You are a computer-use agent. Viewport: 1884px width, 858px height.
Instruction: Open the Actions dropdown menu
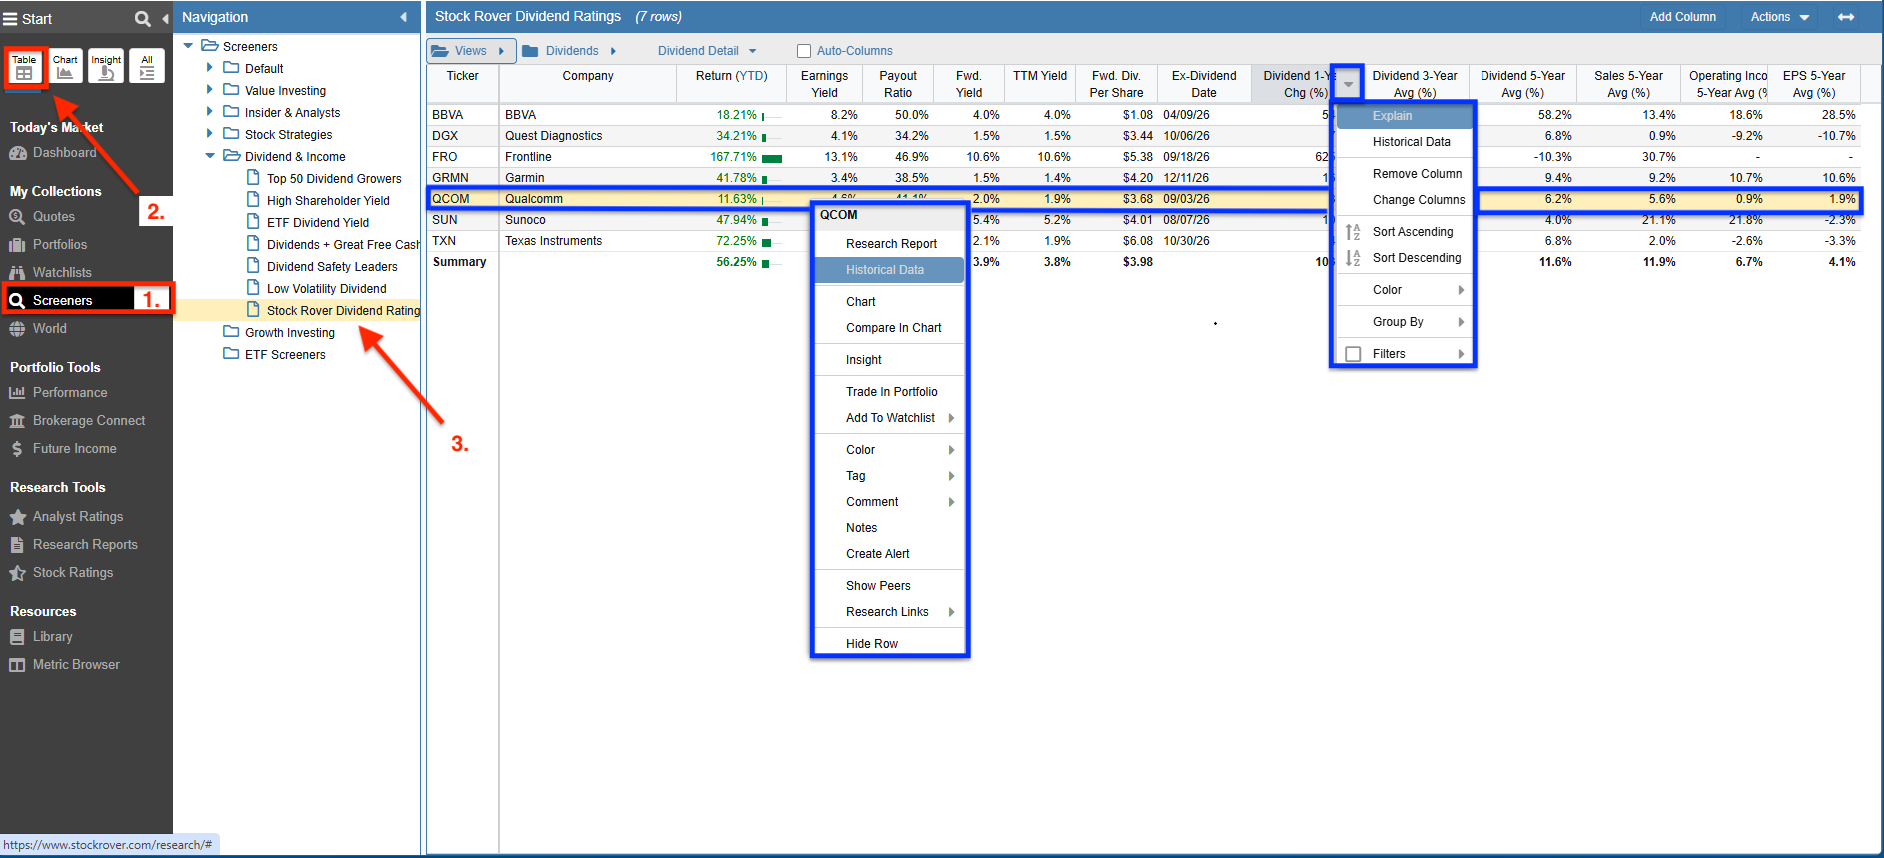click(x=1780, y=17)
